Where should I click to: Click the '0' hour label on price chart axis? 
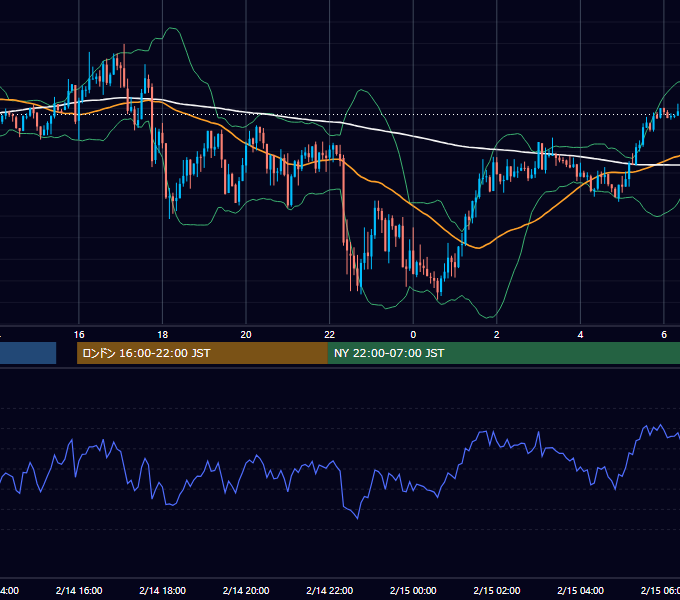tap(413, 335)
